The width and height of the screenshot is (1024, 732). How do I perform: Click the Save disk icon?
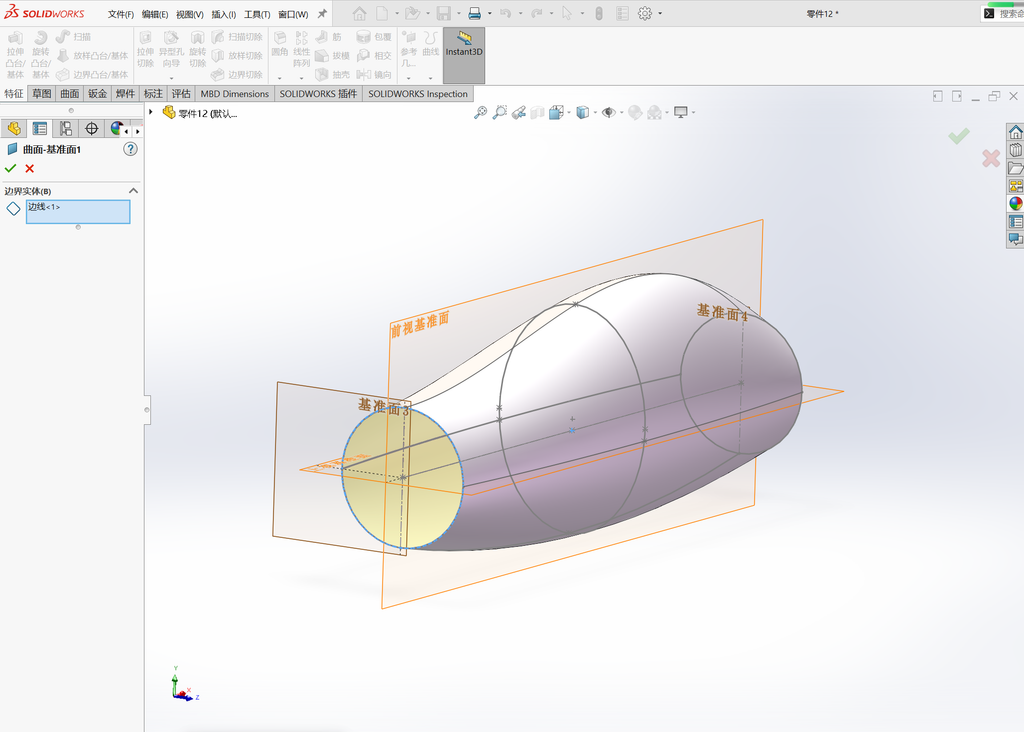tap(443, 13)
